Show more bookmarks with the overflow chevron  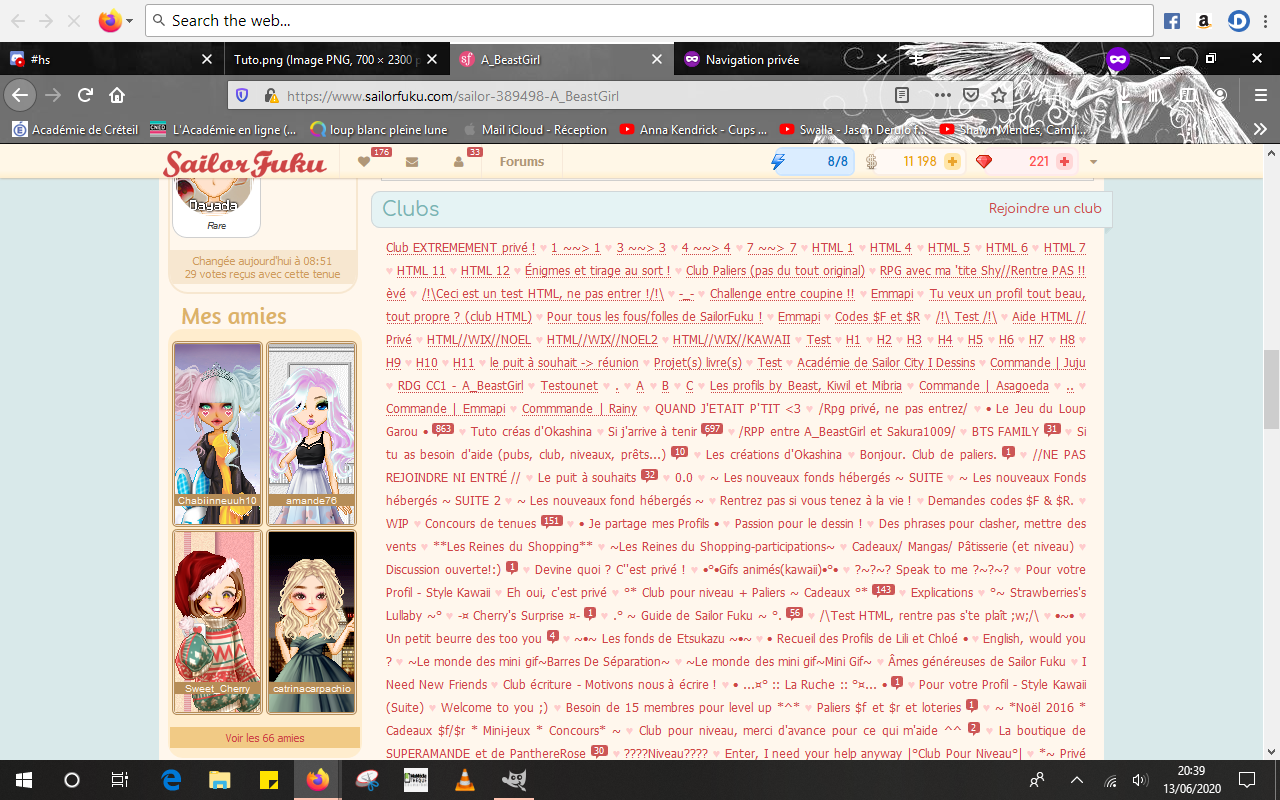pyautogui.click(x=1260, y=129)
